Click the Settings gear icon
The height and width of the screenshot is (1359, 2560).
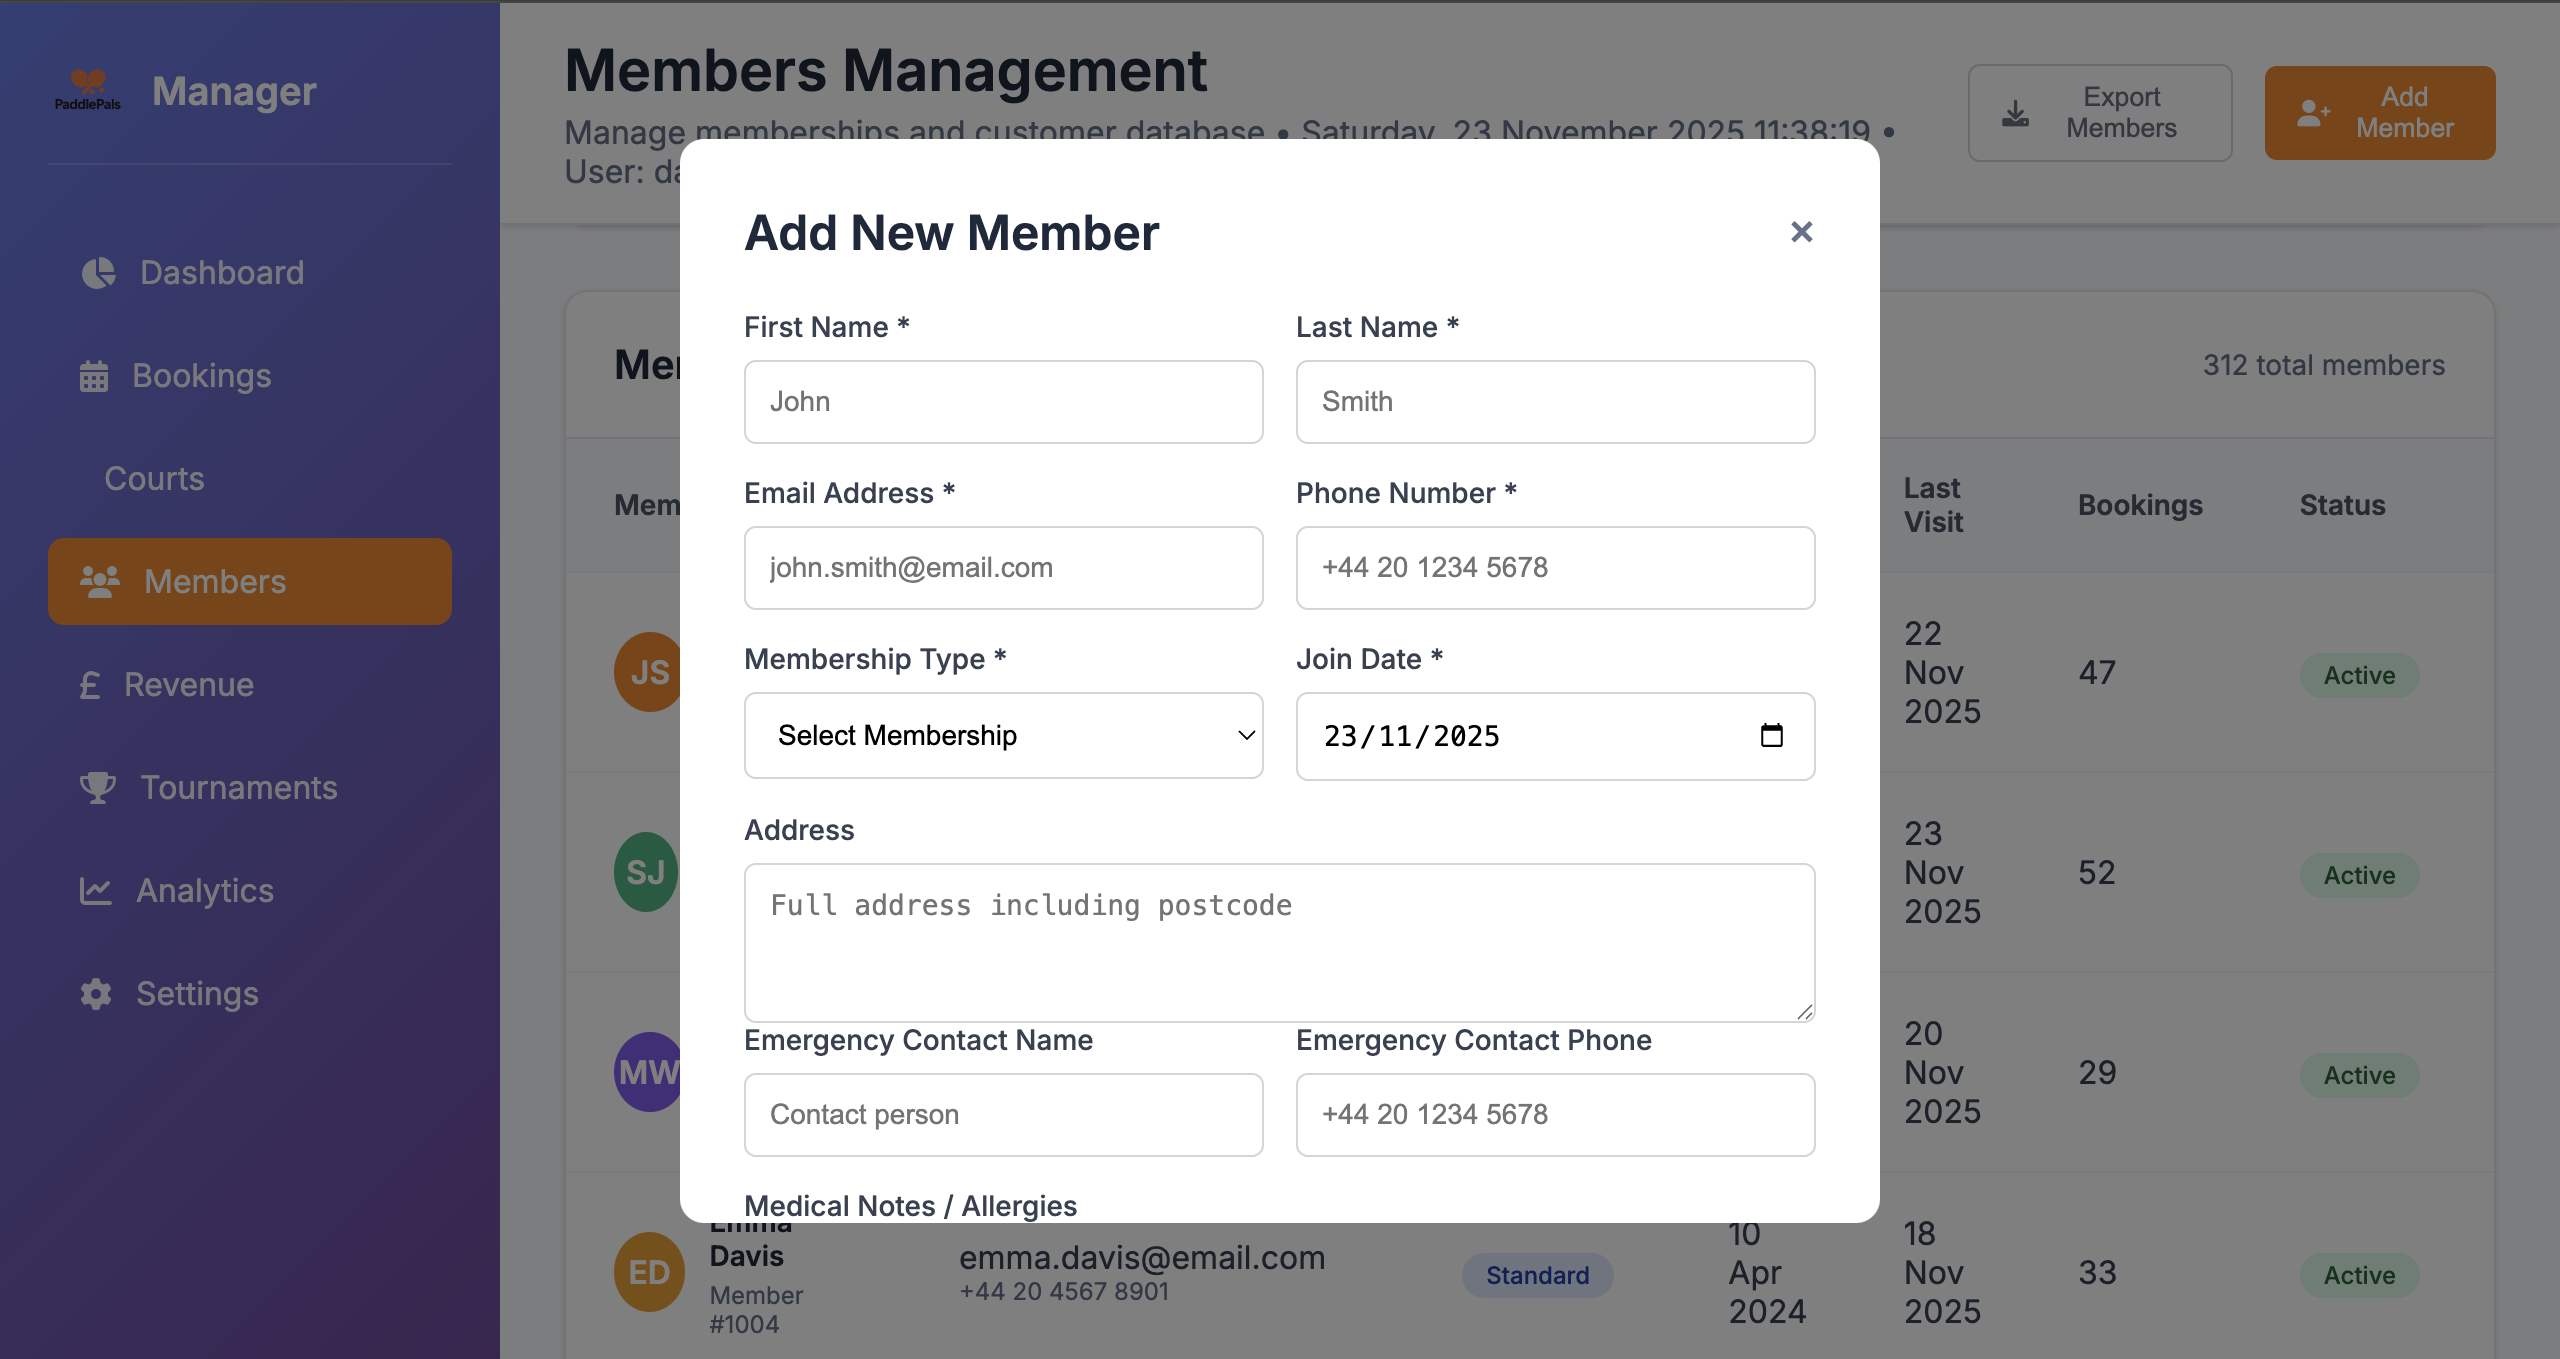click(x=96, y=994)
